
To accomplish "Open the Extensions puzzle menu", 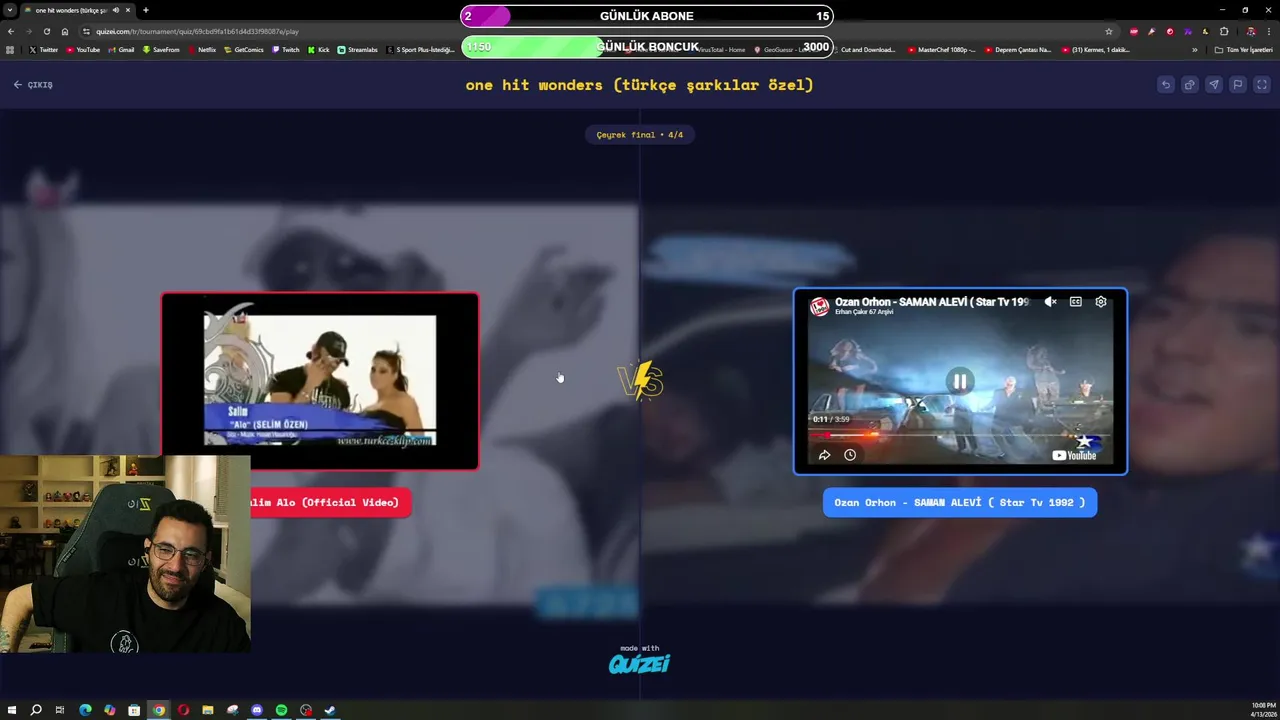I will click(x=1223, y=31).
